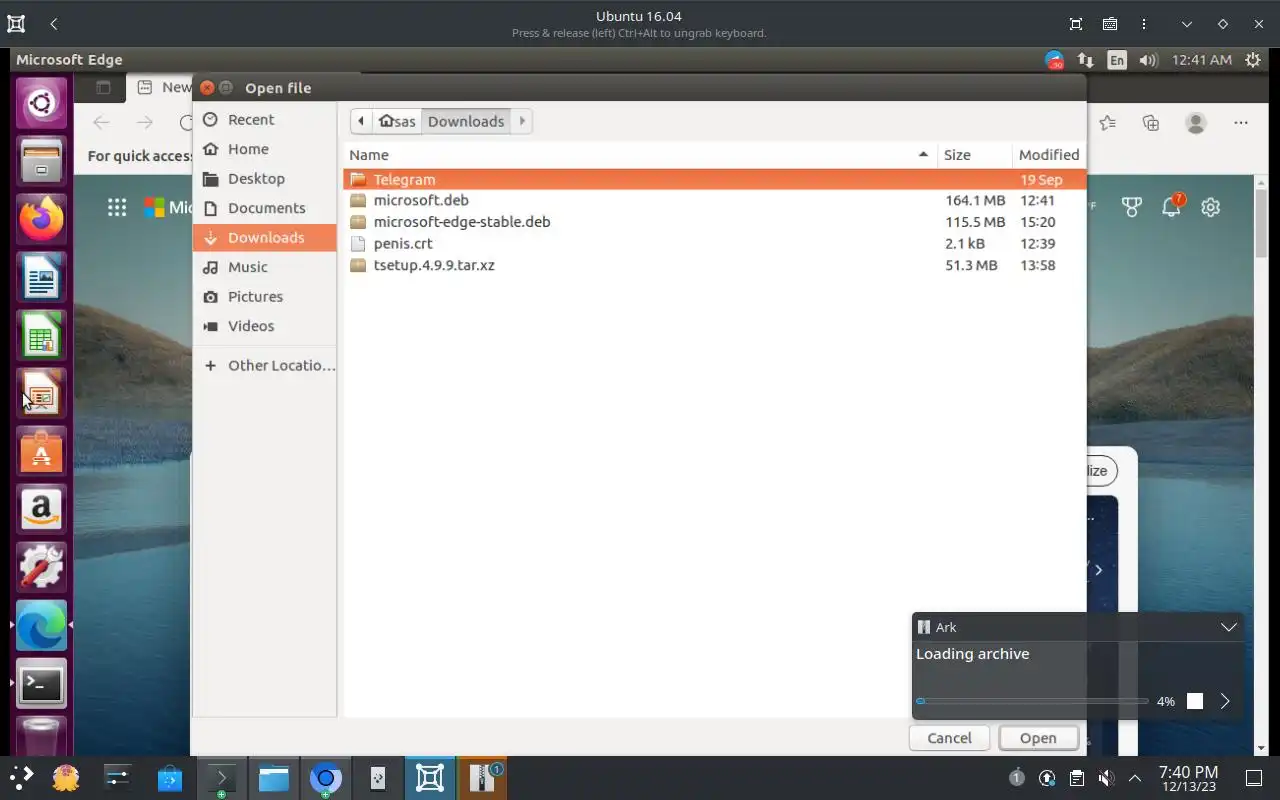
Task: Sort by Size column header
Action: tap(975, 155)
